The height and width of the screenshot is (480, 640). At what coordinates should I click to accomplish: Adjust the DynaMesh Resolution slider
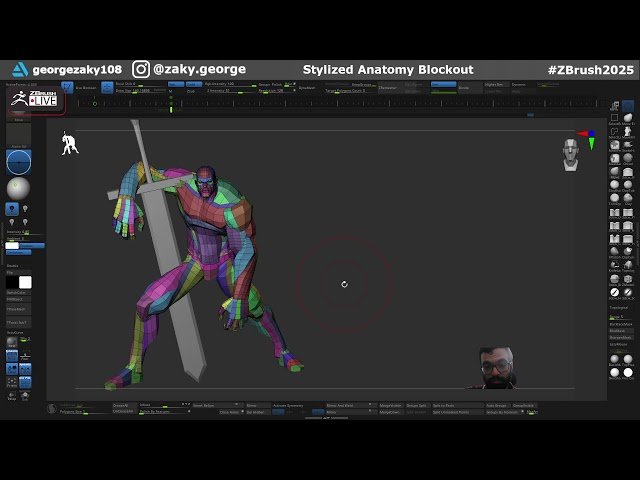tap(277, 91)
